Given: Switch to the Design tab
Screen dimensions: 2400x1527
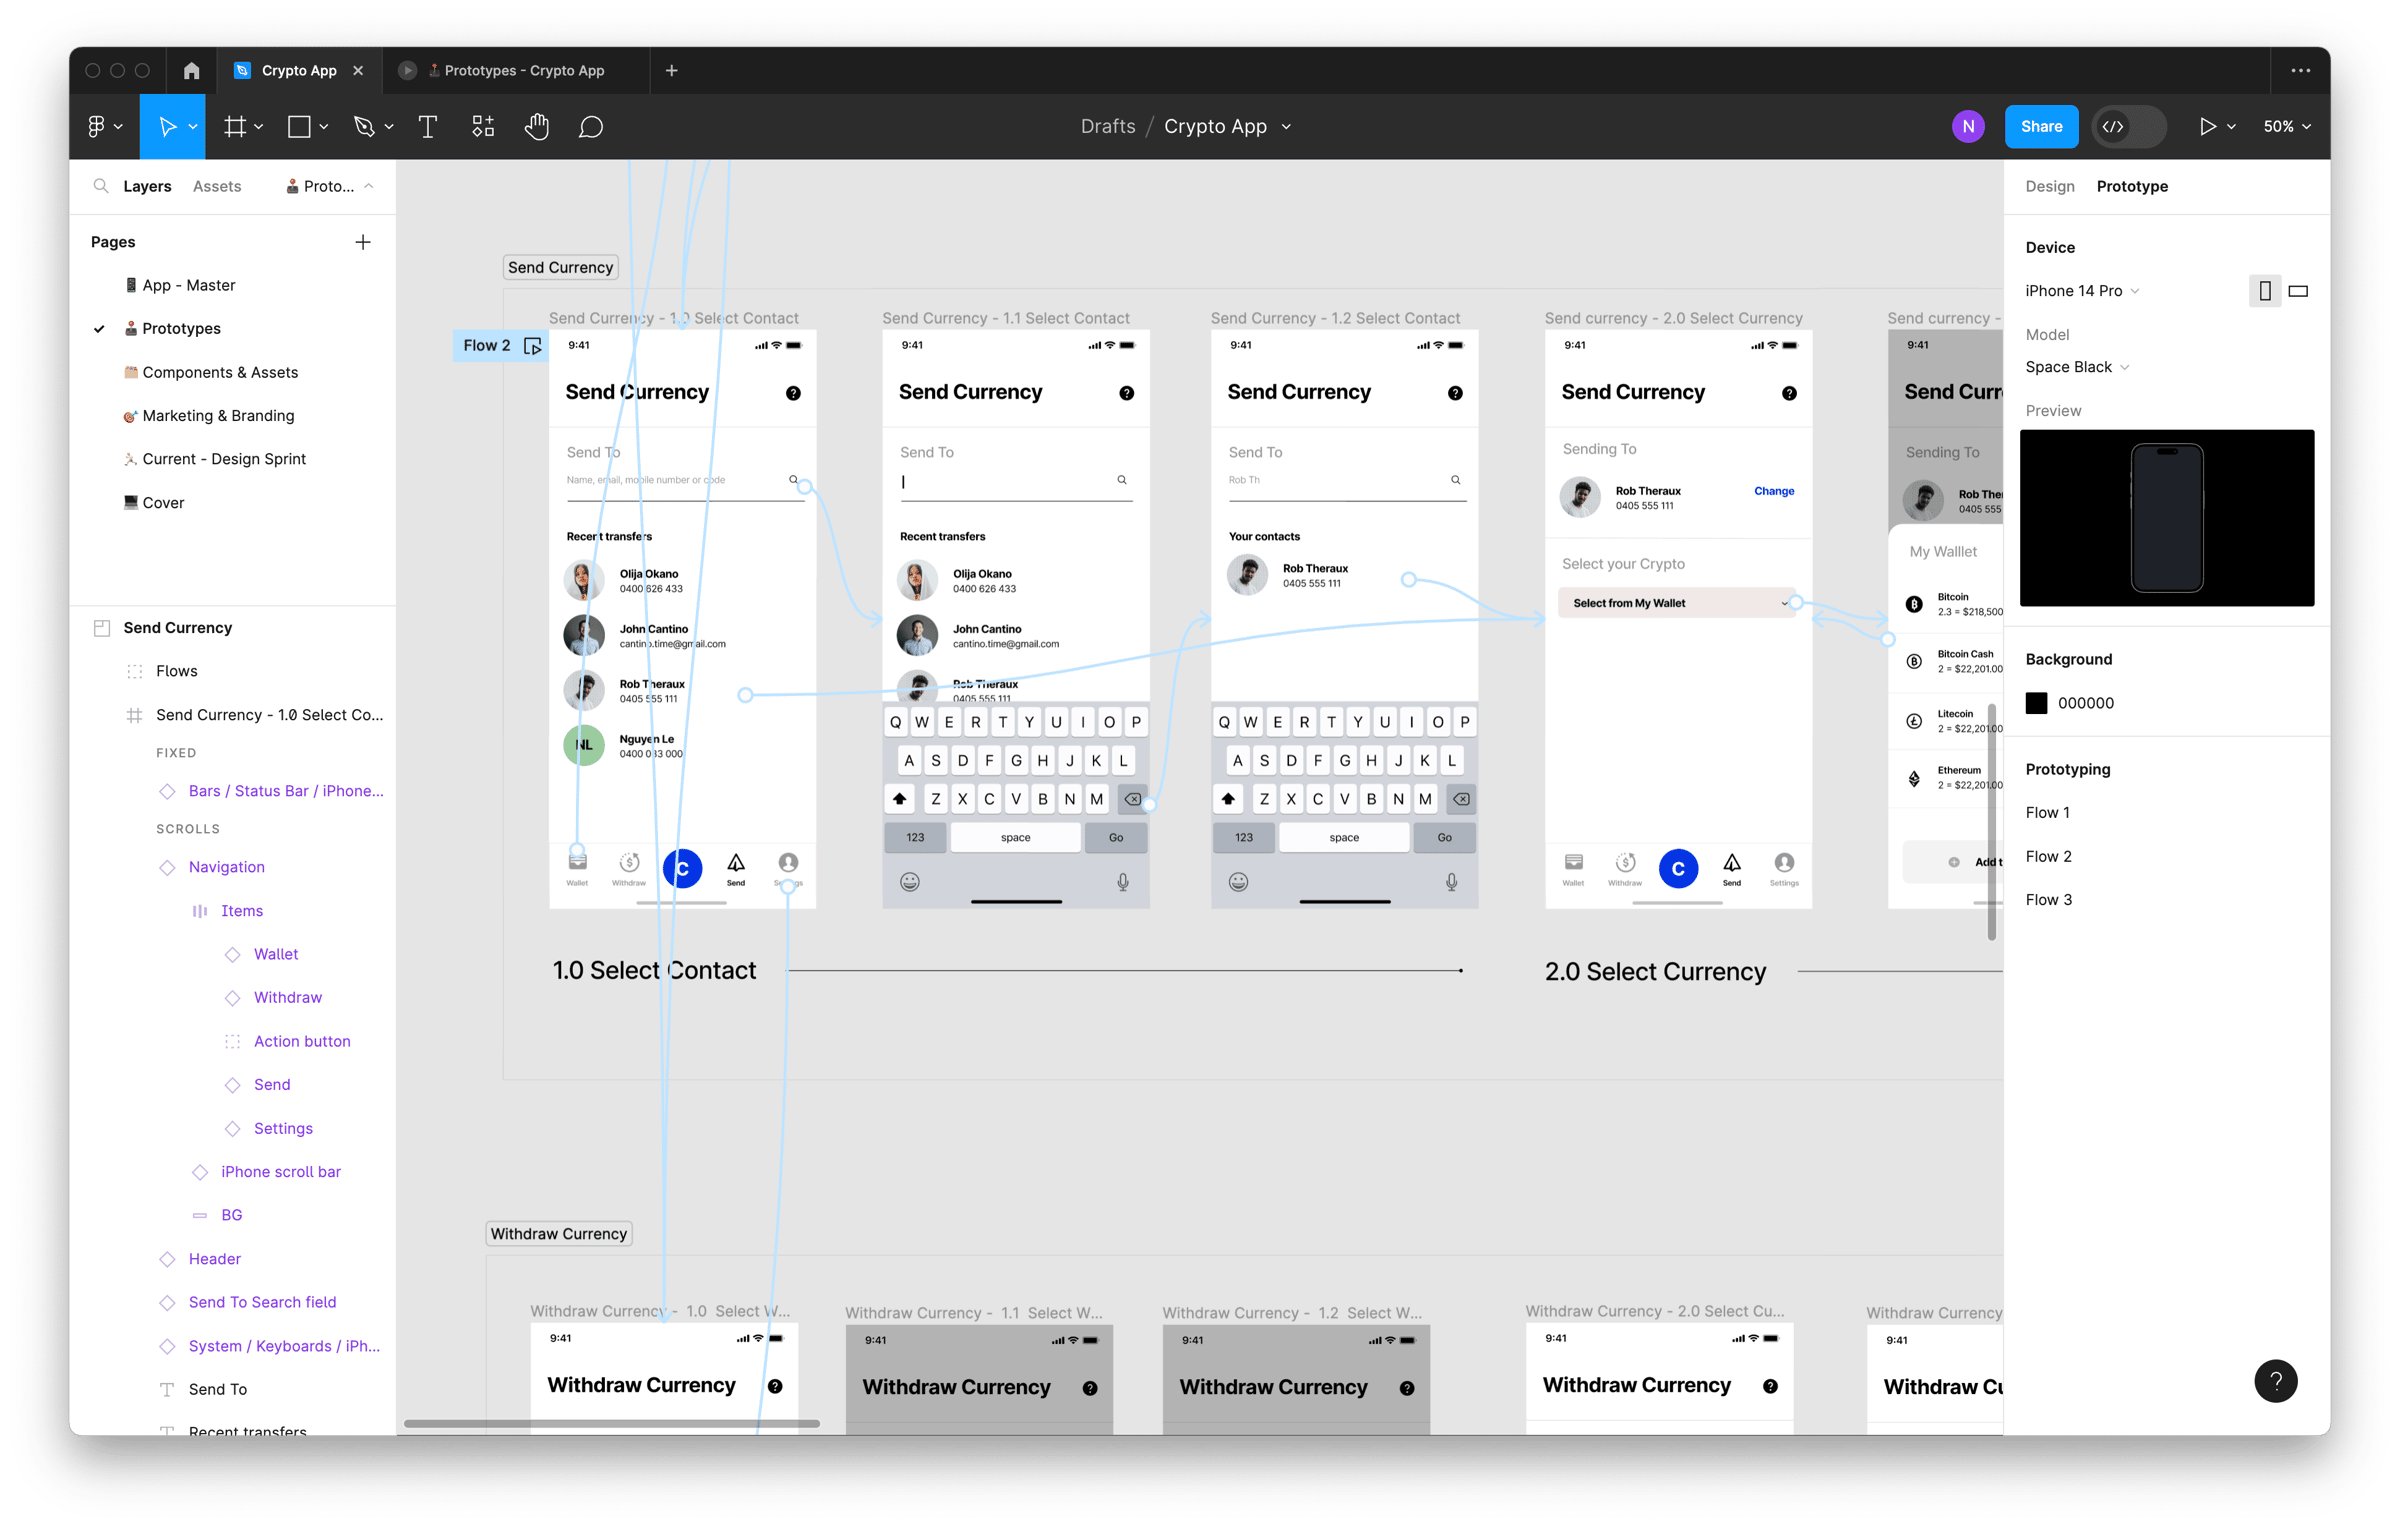Looking at the screenshot, I should tap(2049, 186).
